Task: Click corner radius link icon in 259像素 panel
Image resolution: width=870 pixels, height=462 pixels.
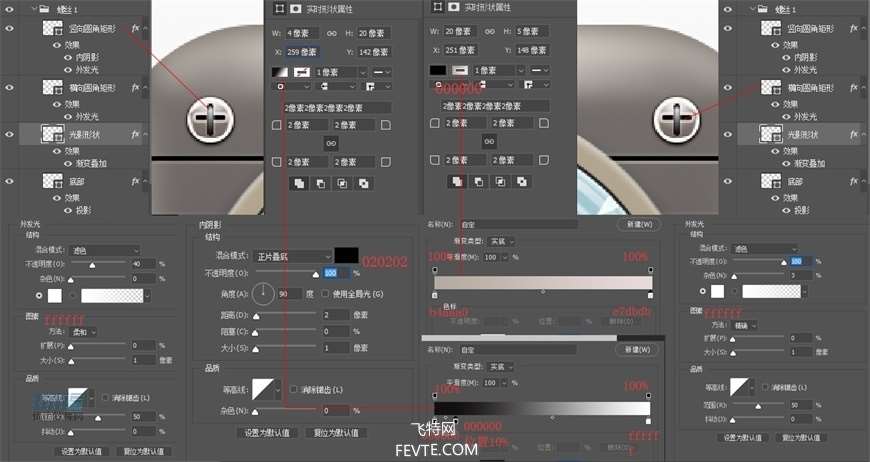Action: [331, 144]
